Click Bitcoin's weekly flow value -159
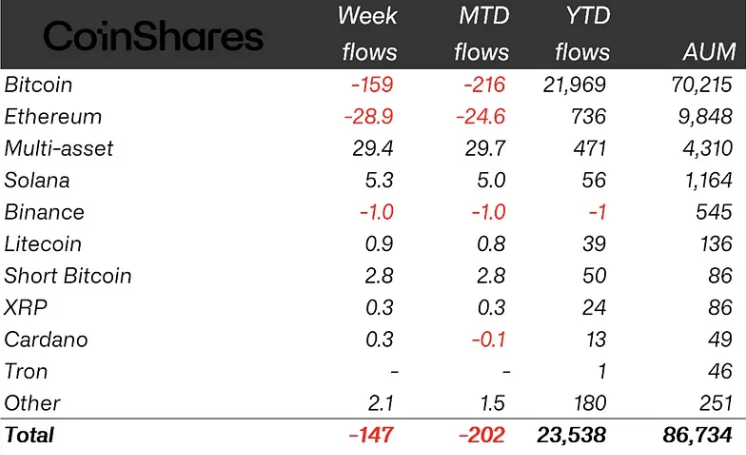The height and width of the screenshot is (455, 746). point(374,84)
